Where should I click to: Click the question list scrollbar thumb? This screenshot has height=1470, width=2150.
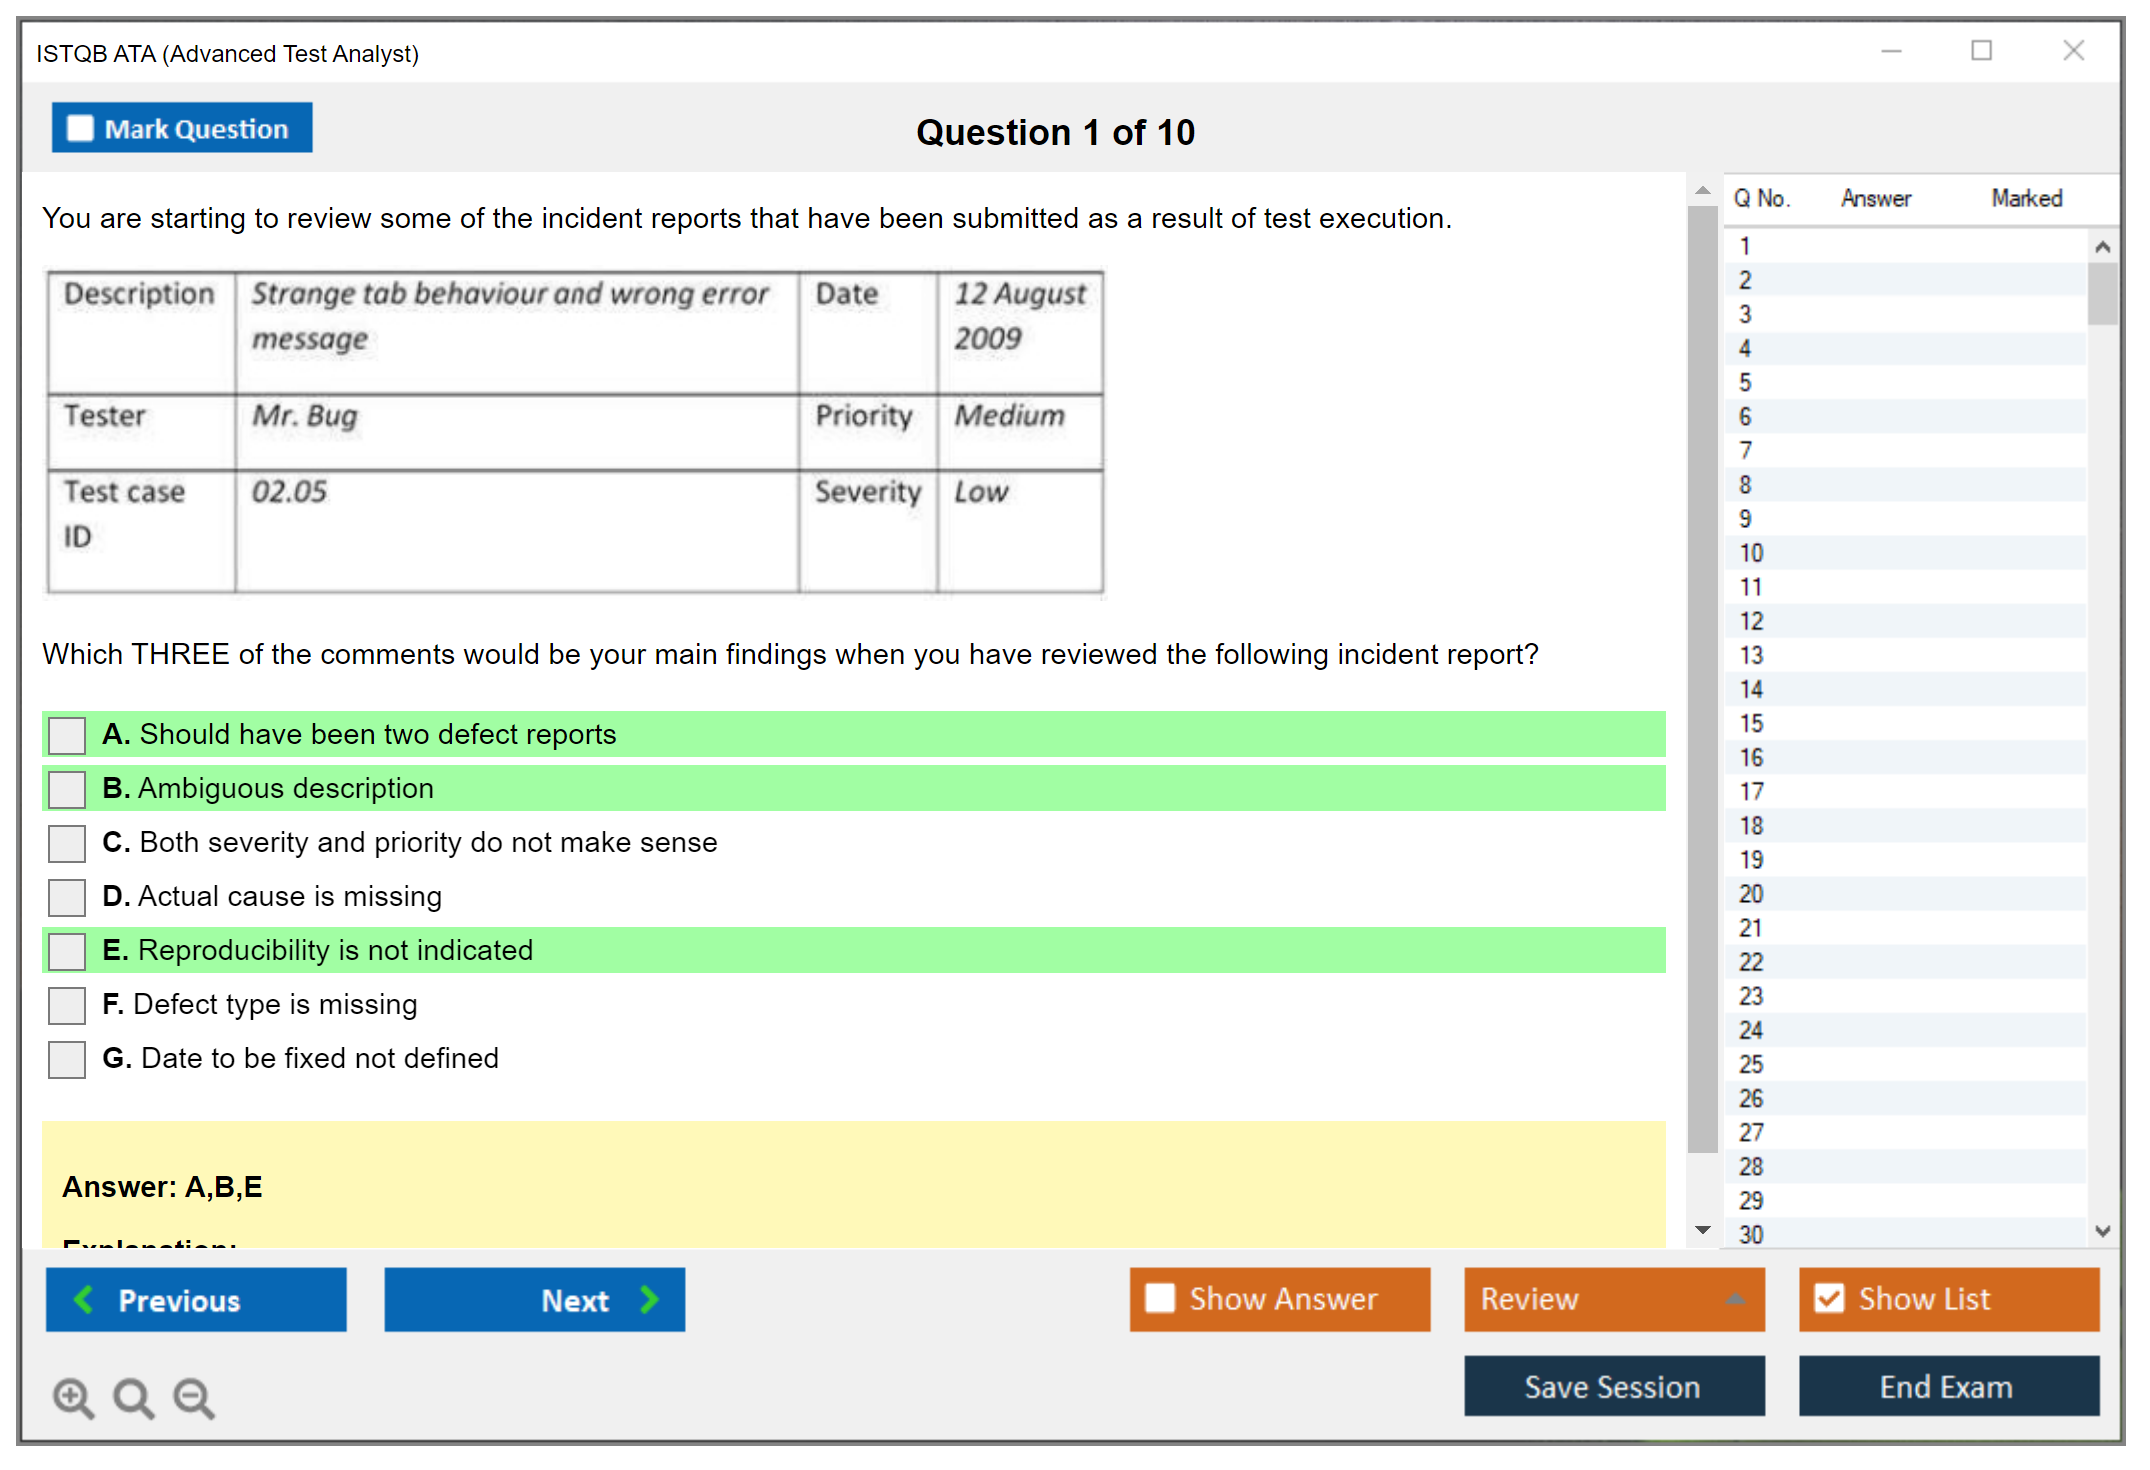tap(2102, 293)
